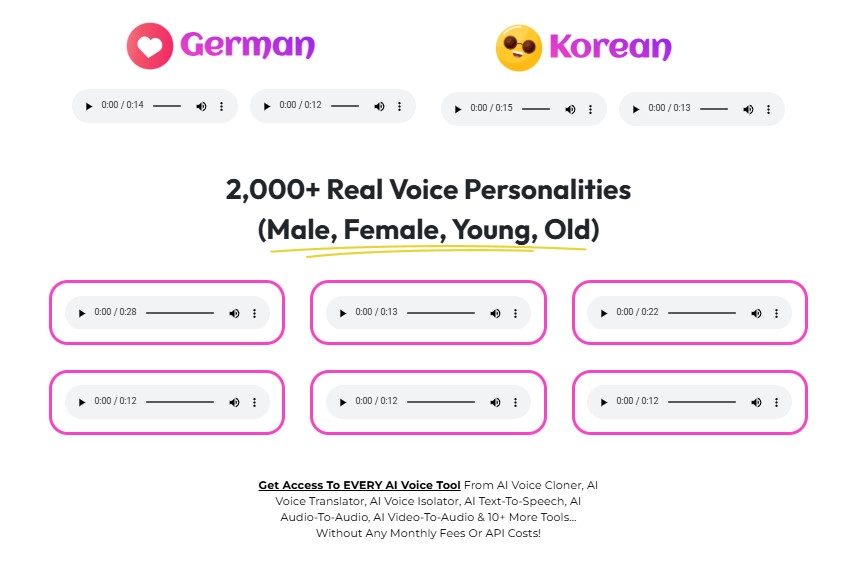Screen dimensions: 859x565
Task: Mute the German 0:14 audio player
Action: [x=201, y=106]
